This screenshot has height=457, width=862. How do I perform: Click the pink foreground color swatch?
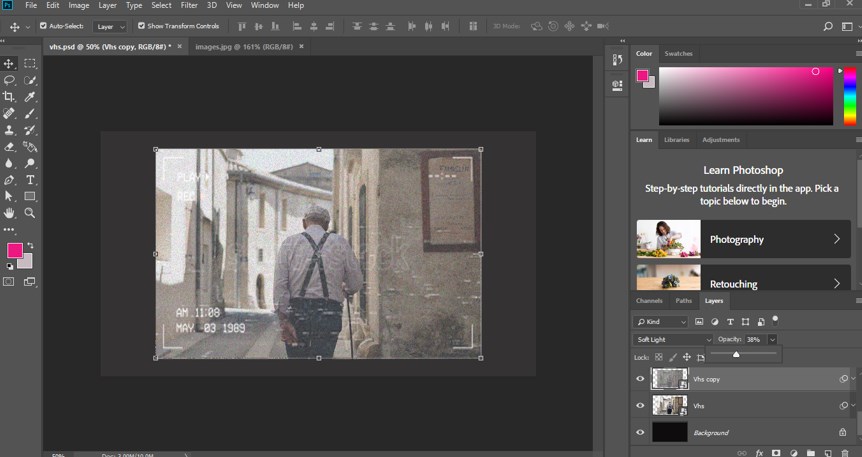pyautogui.click(x=15, y=250)
